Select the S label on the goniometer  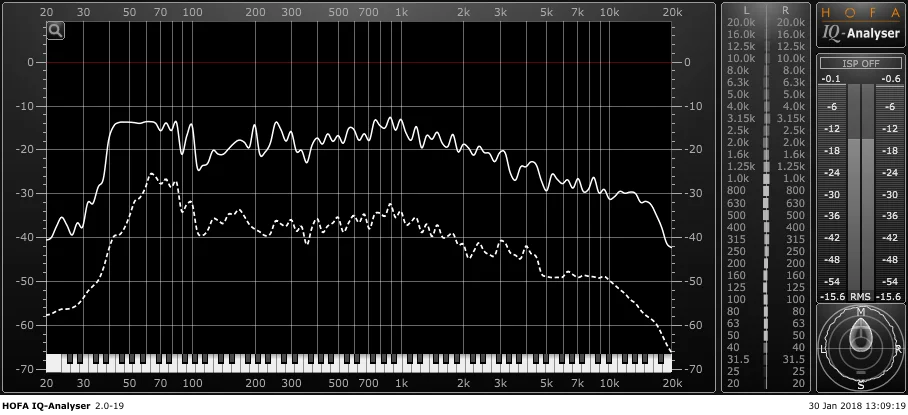click(861, 385)
